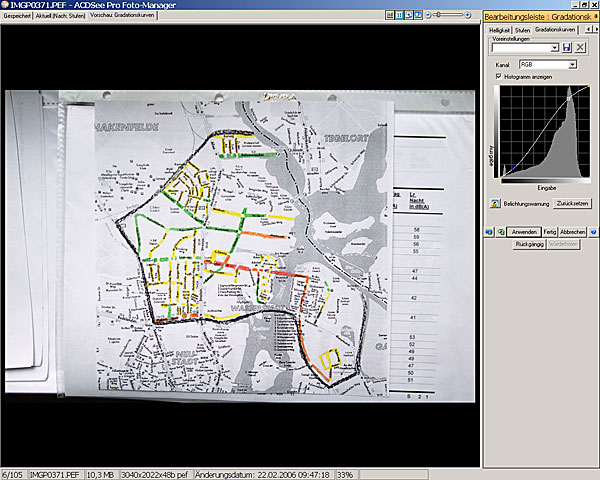Delete preset using the X icon
Image resolution: width=600 pixels, height=480 pixels.
pyautogui.click(x=581, y=48)
